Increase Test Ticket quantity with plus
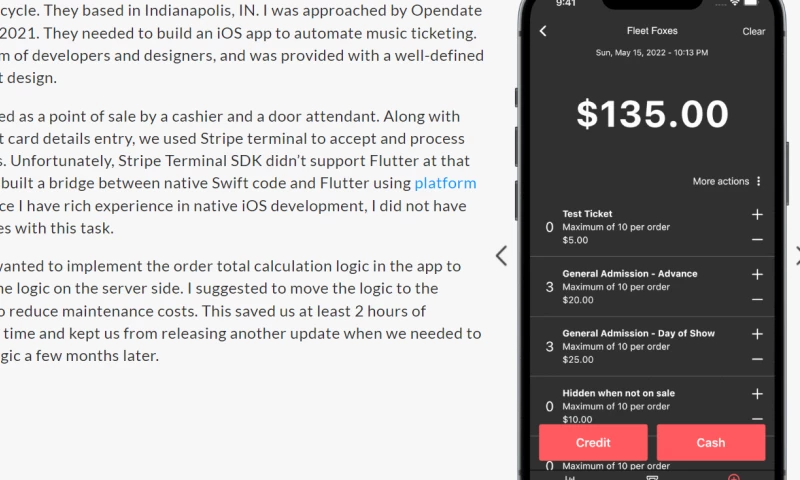This screenshot has height=480, width=800. coord(757,214)
